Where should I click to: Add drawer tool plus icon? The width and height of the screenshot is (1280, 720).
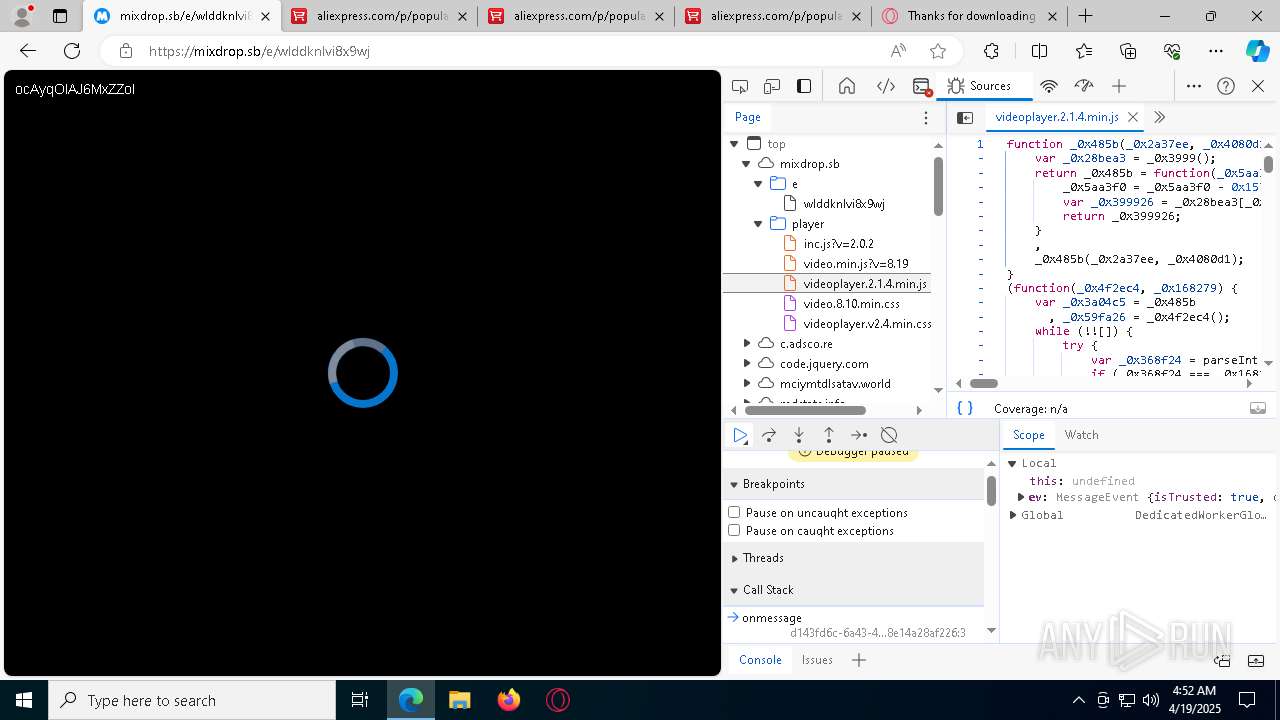tap(858, 659)
